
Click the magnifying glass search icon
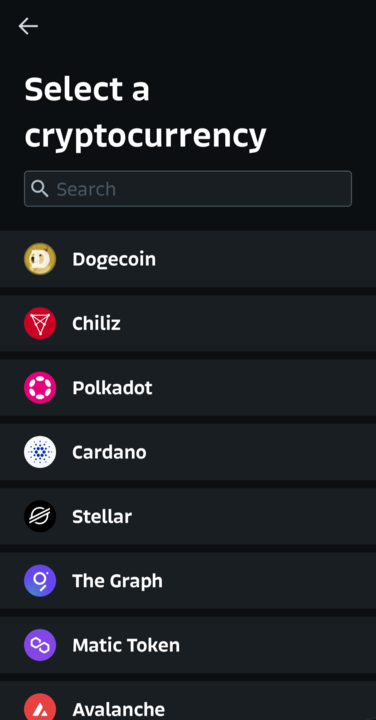point(39,189)
